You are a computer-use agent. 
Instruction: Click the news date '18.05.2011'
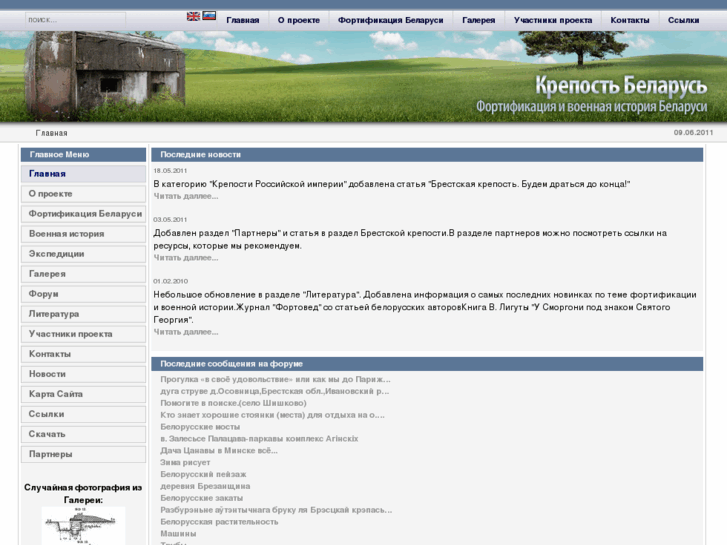(x=170, y=171)
